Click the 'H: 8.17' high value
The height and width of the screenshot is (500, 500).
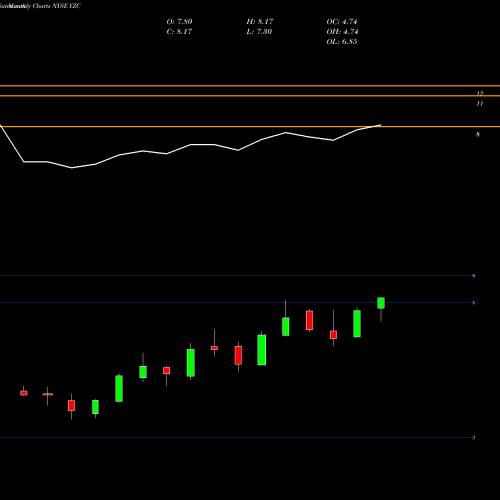coord(260,22)
